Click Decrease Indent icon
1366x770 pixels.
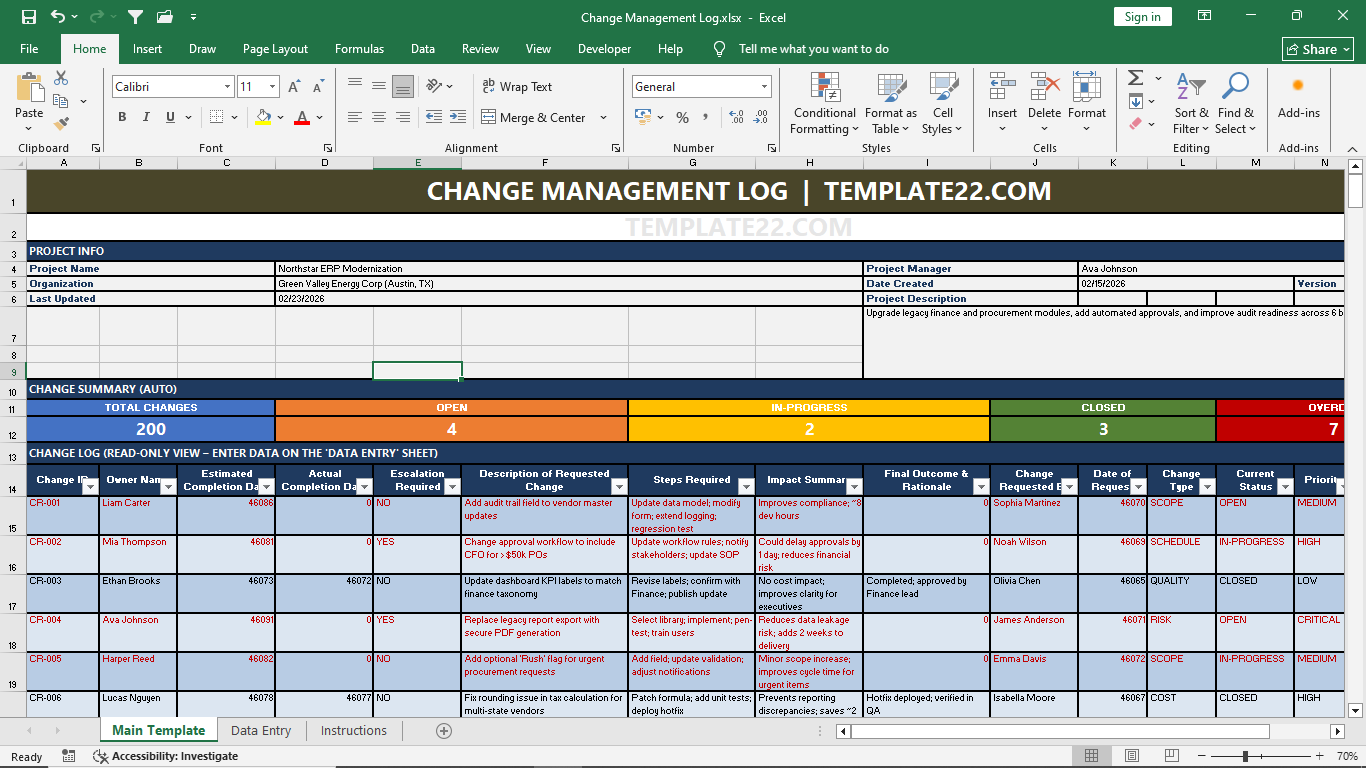click(433, 117)
